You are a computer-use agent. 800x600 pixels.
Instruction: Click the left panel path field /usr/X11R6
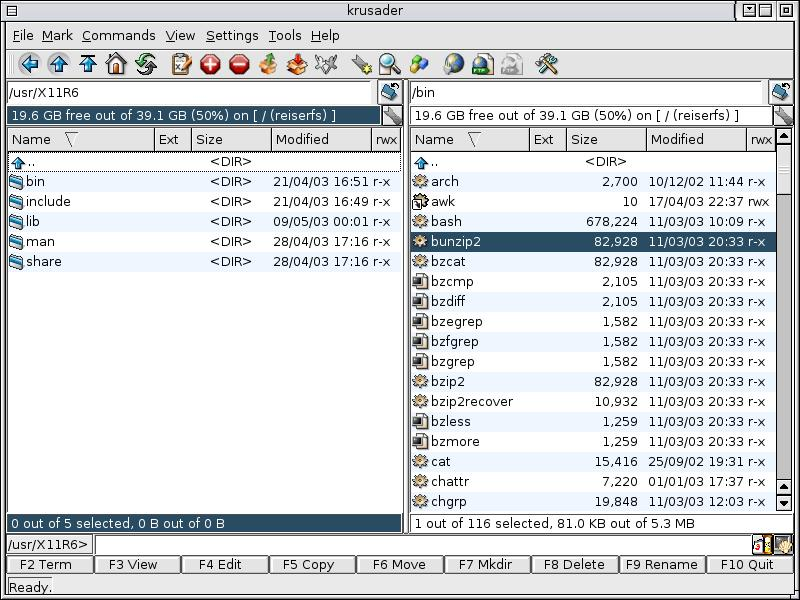click(x=190, y=93)
